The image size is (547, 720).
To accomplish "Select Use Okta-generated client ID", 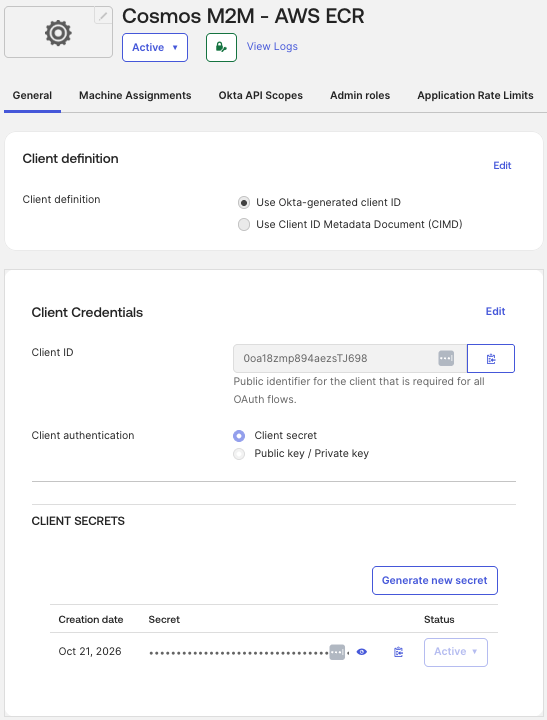I will 244,202.
